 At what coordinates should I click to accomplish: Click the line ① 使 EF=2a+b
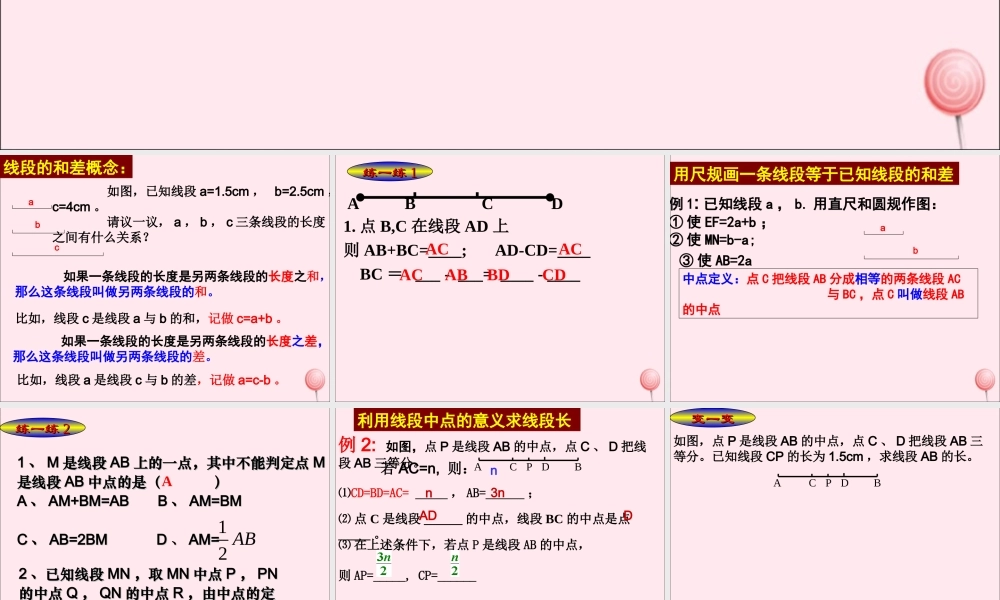(x=719, y=223)
